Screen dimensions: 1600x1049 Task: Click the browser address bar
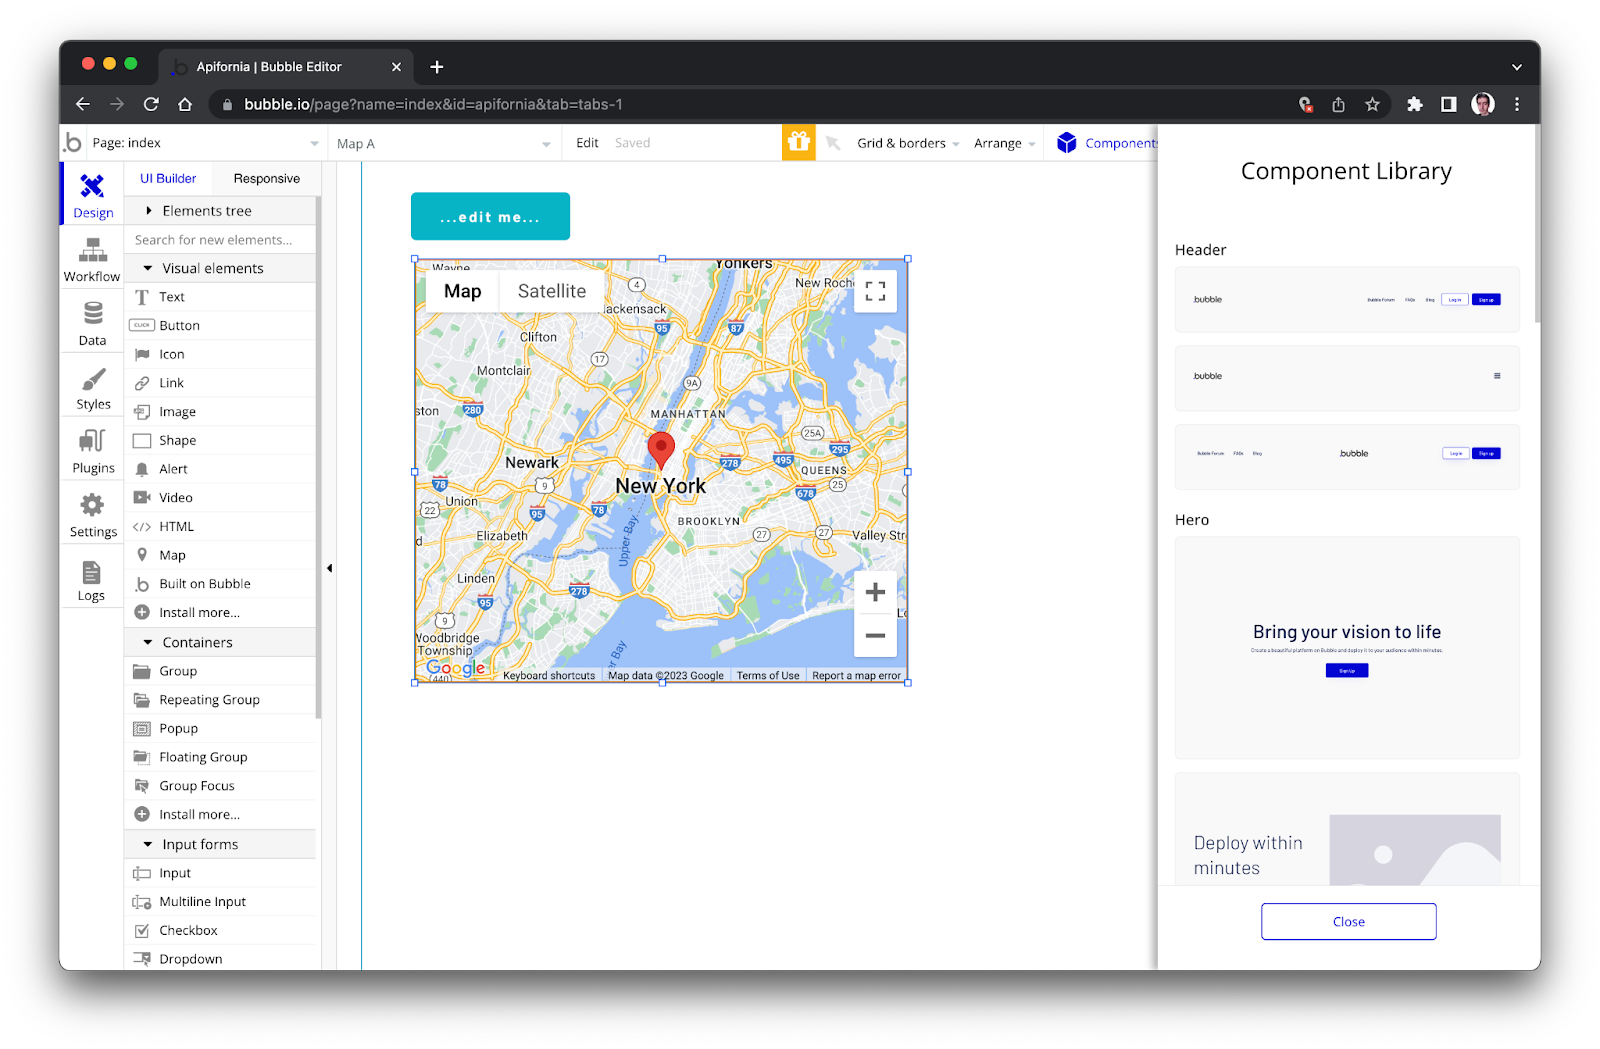coord(750,104)
